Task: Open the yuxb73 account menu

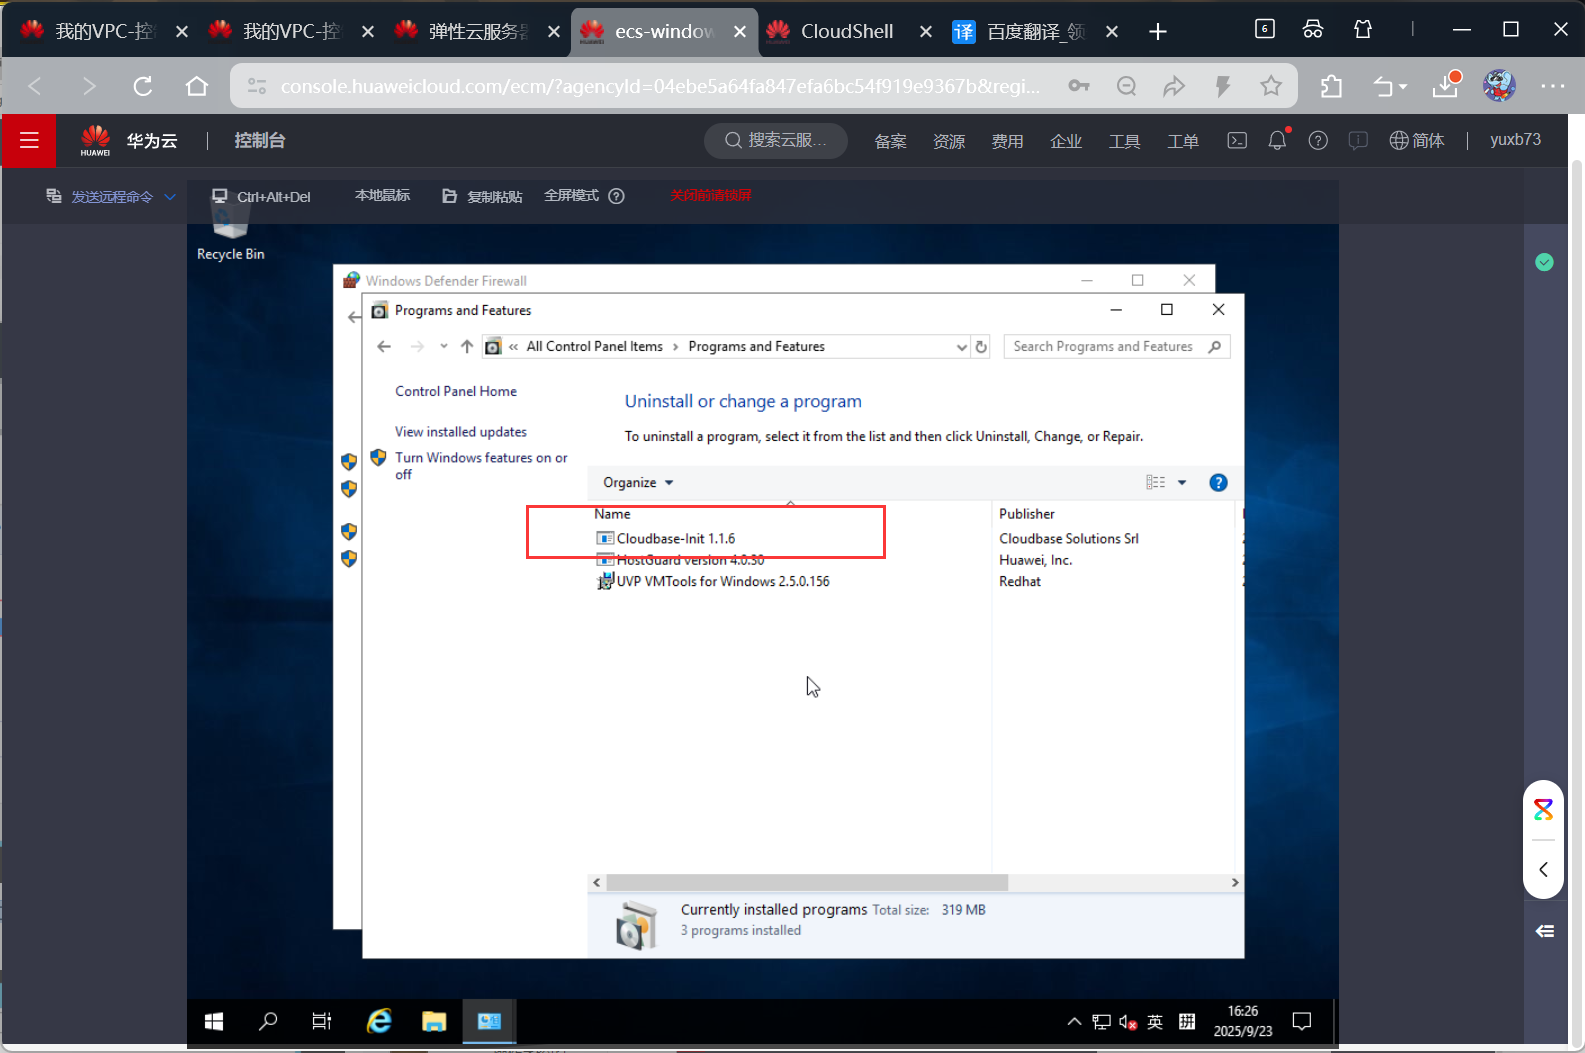Action: [1515, 140]
